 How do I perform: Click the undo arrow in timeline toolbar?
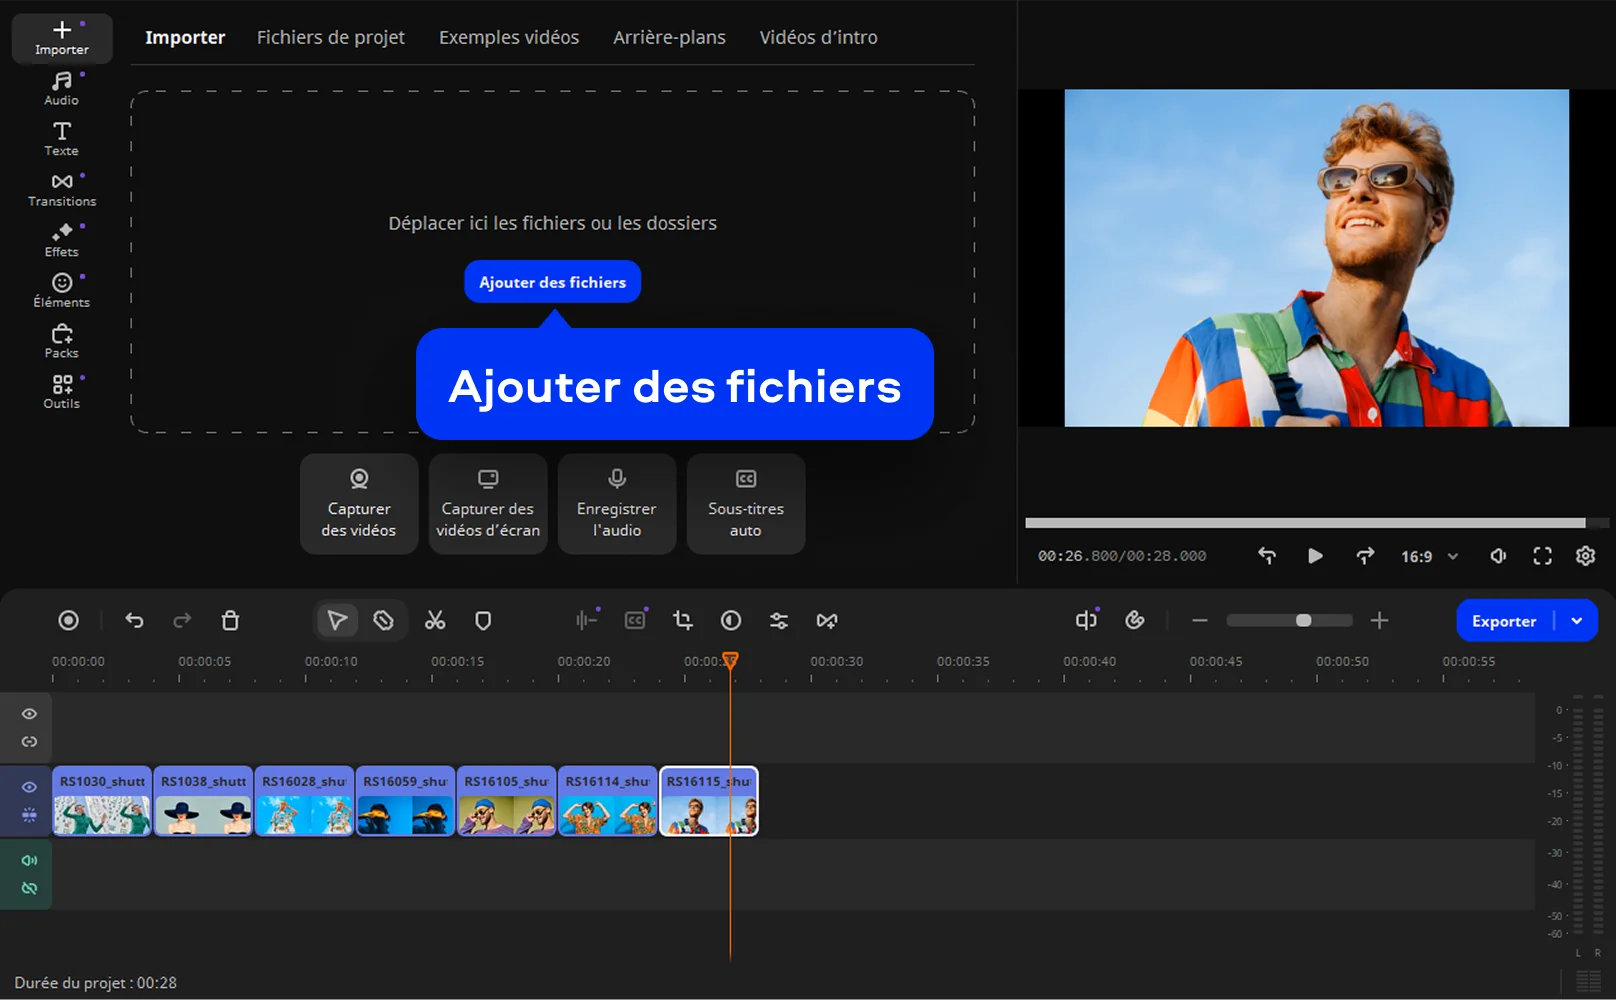click(x=134, y=621)
